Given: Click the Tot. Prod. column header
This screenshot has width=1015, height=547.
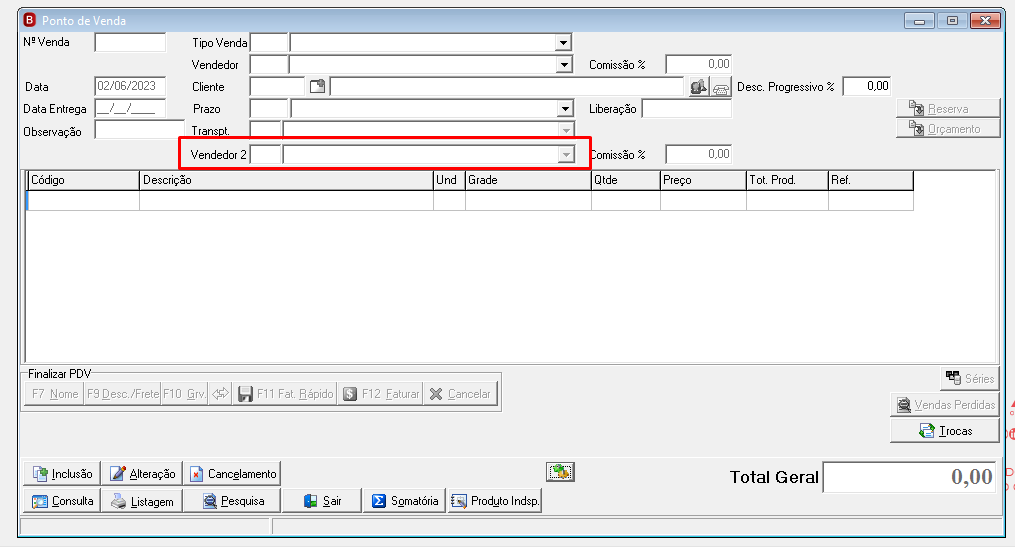Looking at the screenshot, I should 788,181.
